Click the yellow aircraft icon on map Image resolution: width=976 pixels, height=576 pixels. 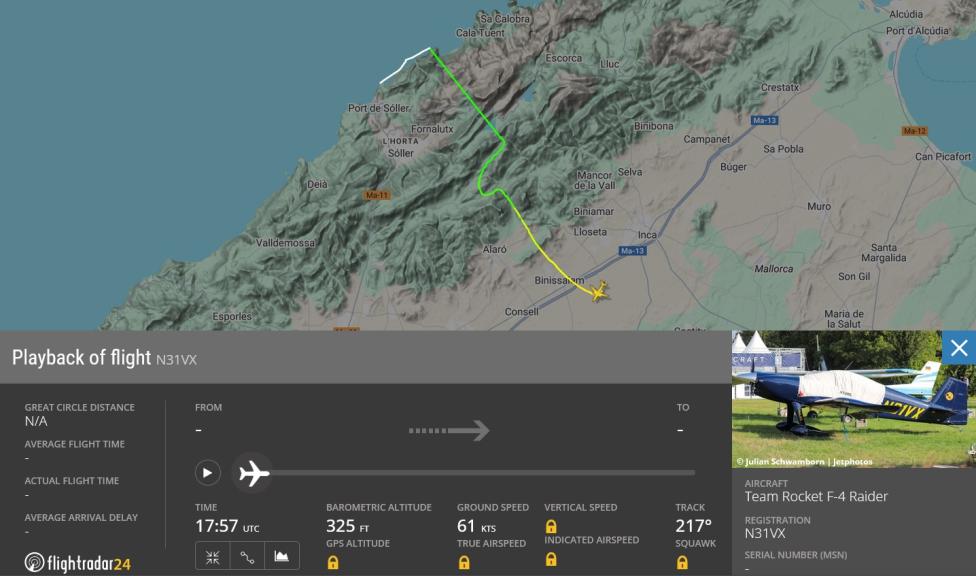click(x=599, y=291)
